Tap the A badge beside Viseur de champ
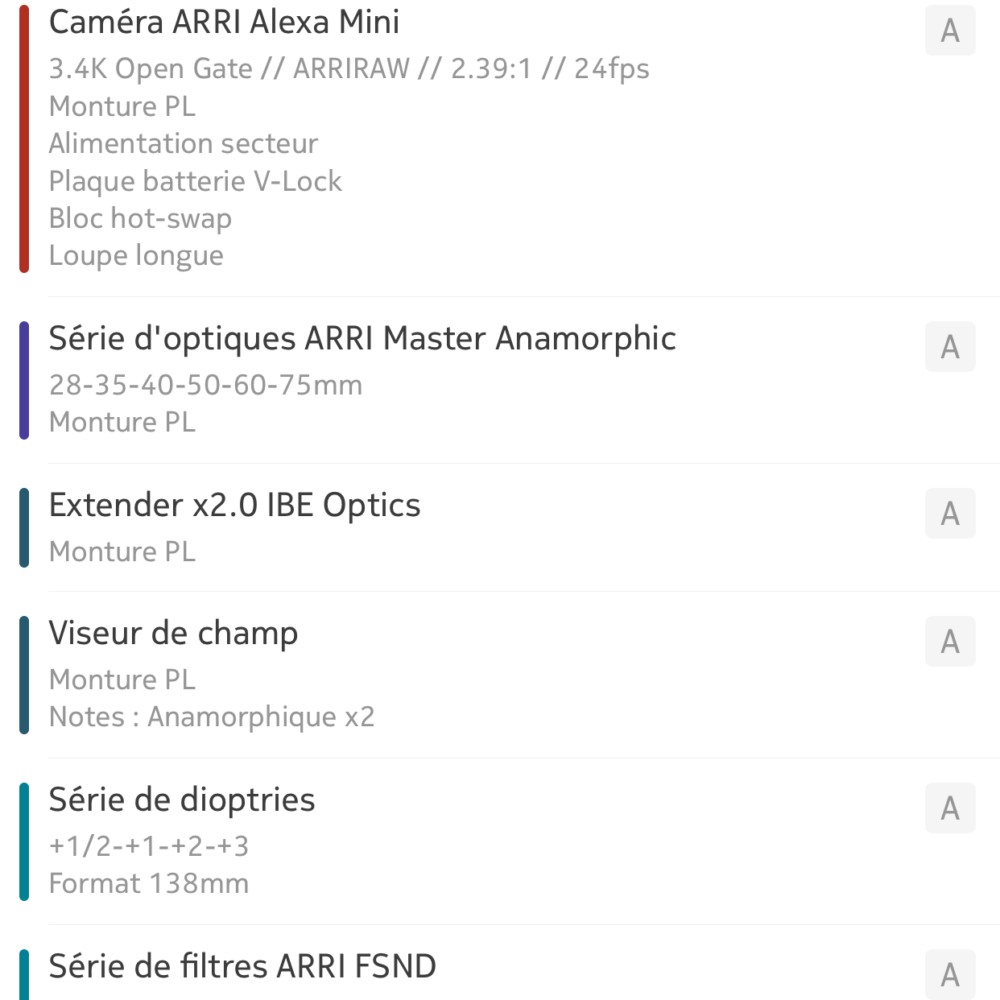 (x=950, y=641)
